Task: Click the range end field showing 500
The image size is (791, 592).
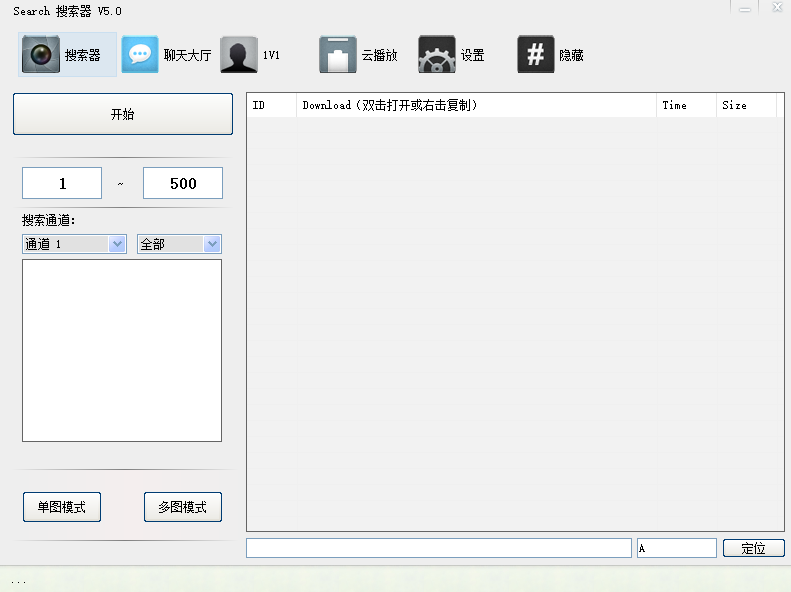Action: [183, 183]
